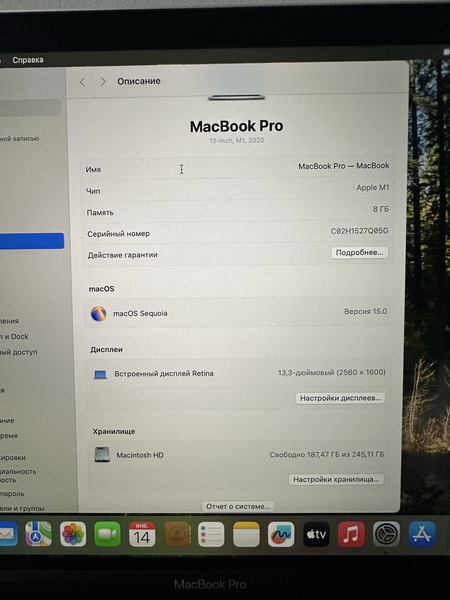The height and width of the screenshot is (600, 450).
Task: Click serial number C02H1527Q05G
Action: tap(359, 231)
